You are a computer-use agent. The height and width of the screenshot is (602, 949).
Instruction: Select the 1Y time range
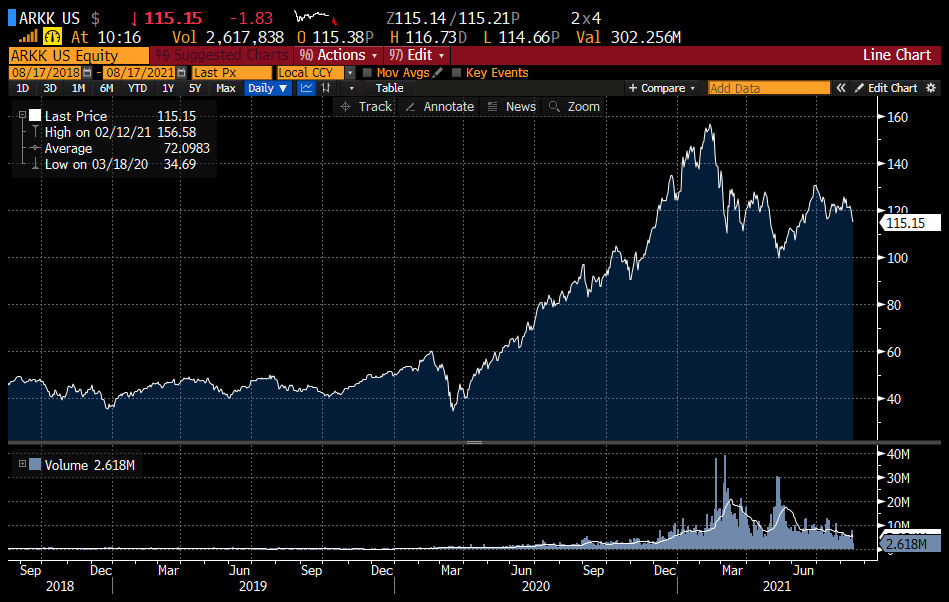tap(168, 88)
